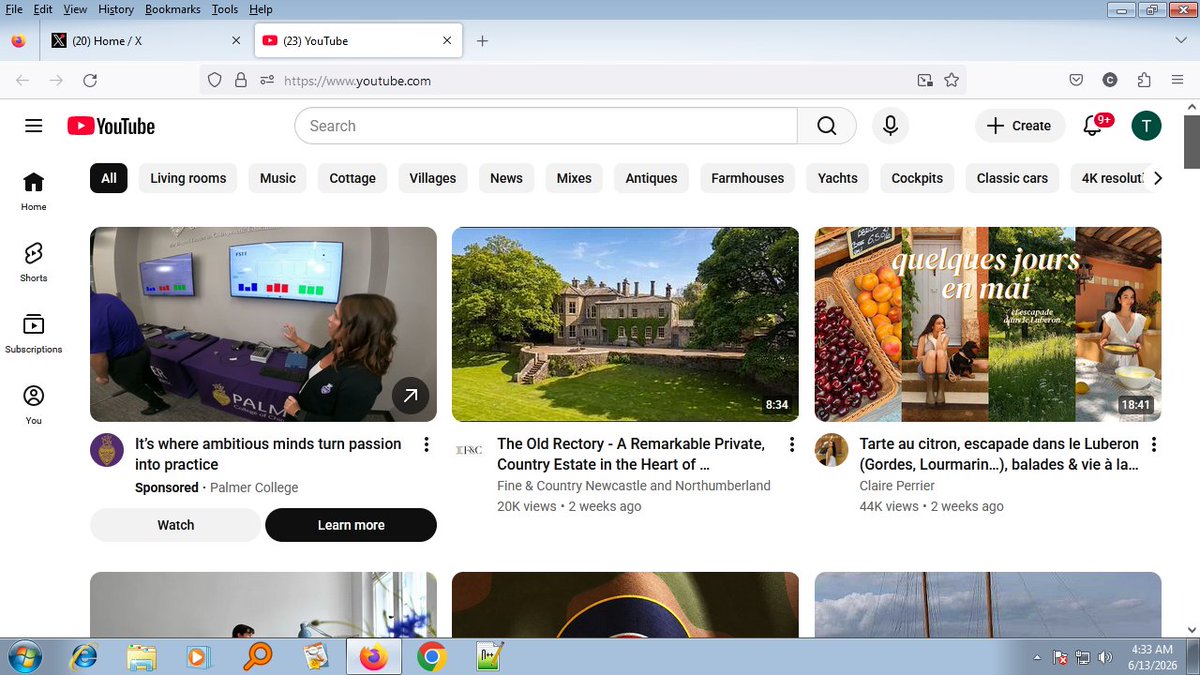Viewport: 1200px width, 675px height.
Task: Select the Living rooms chip
Action: [x=188, y=178]
